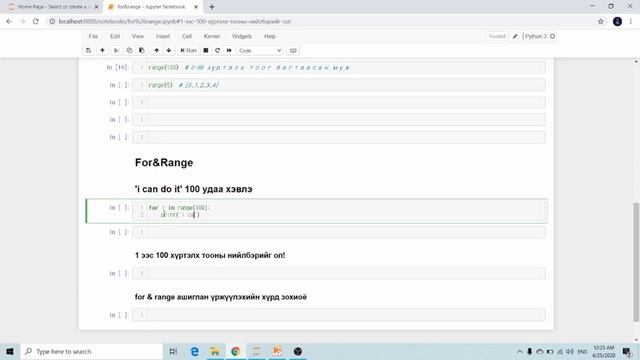Copy selected cells using copy icon
Screen dimensions: 640x360
click(129, 50)
